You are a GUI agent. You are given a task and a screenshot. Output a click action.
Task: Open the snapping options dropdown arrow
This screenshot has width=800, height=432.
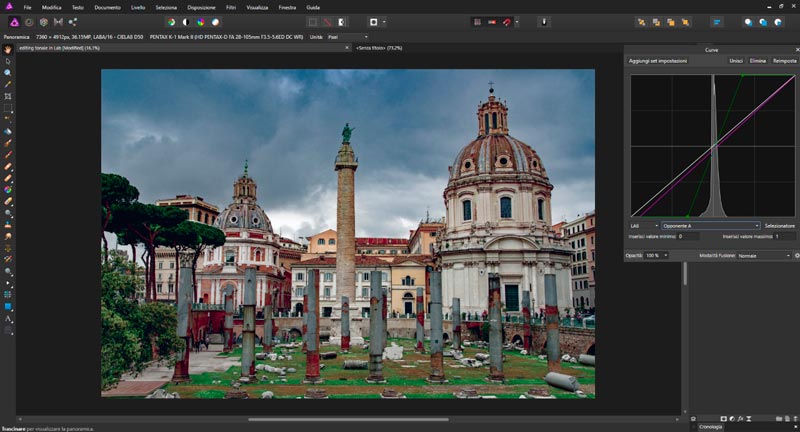[x=517, y=22]
